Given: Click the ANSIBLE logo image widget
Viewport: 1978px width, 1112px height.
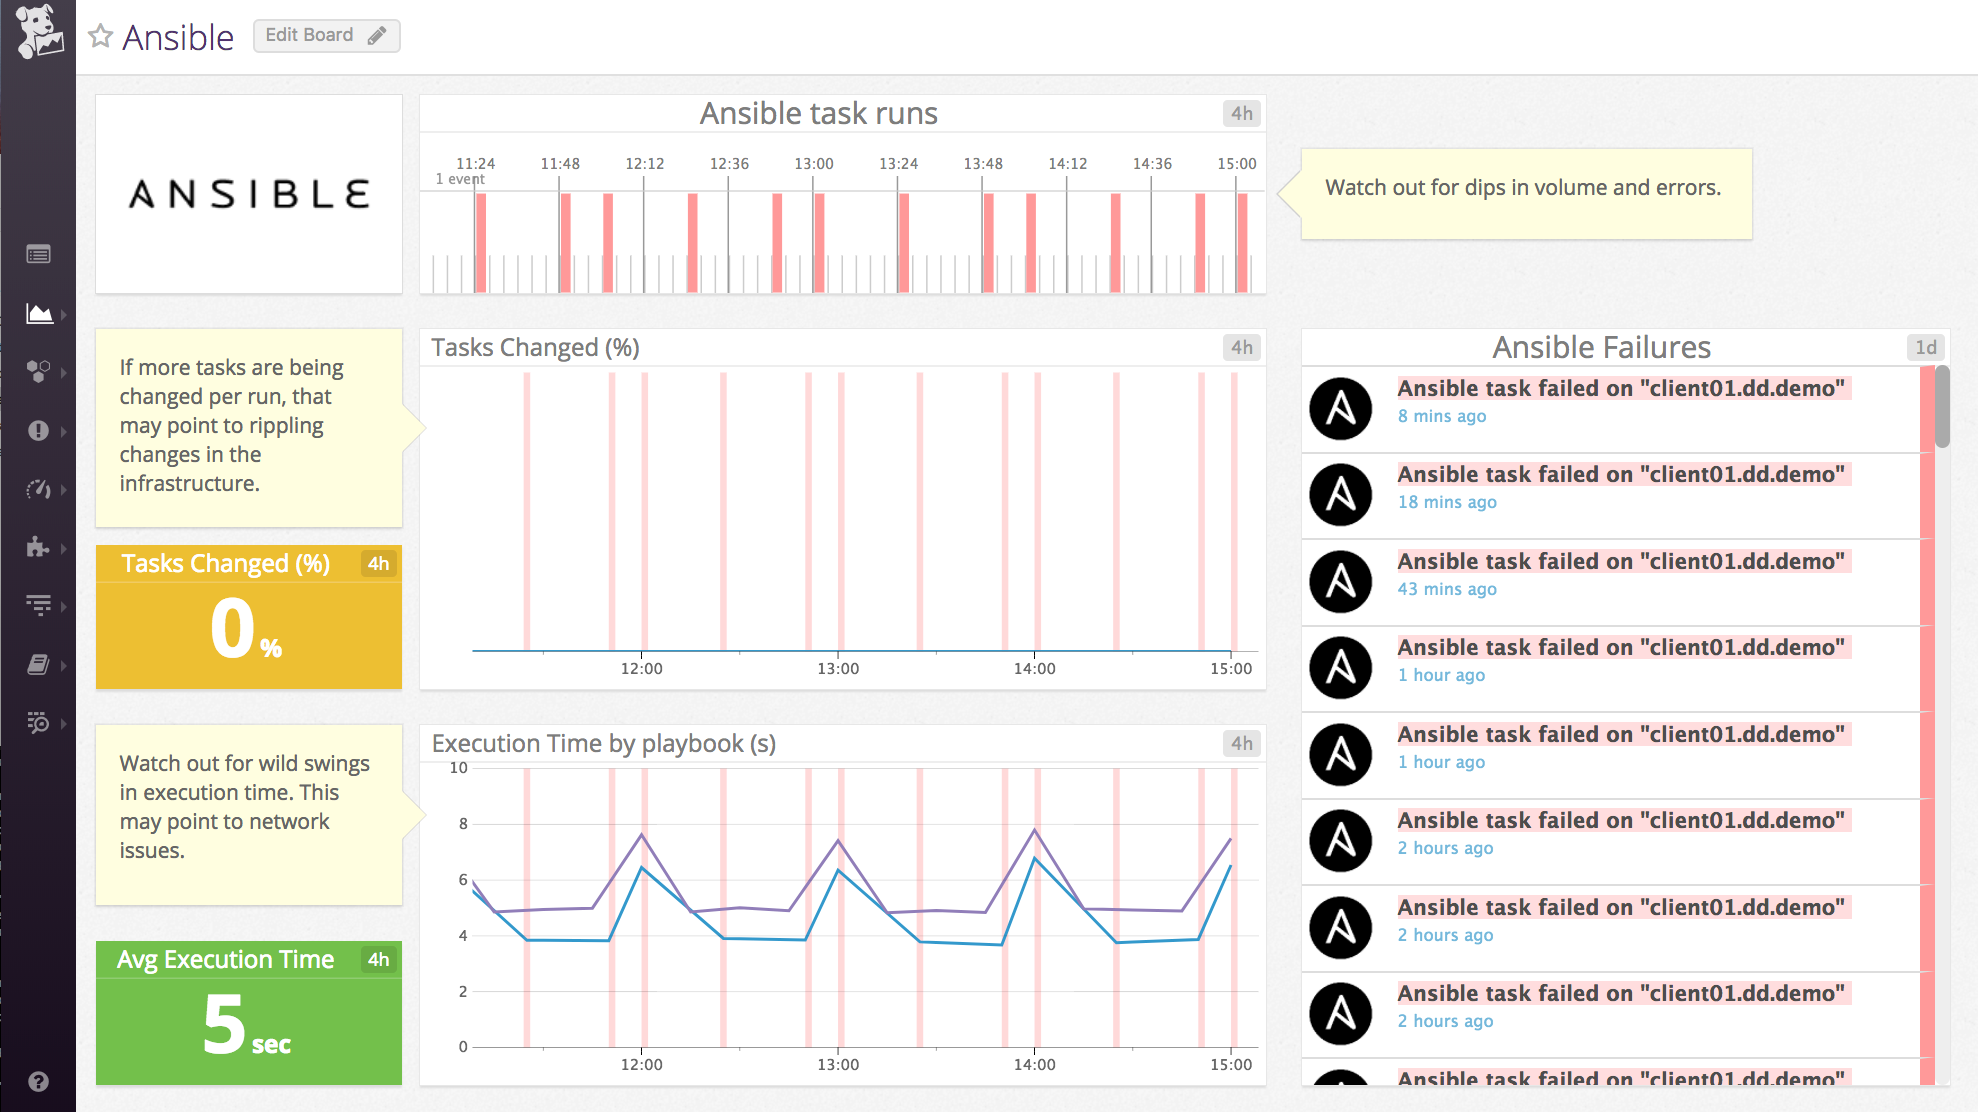Looking at the screenshot, I should point(248,193).
